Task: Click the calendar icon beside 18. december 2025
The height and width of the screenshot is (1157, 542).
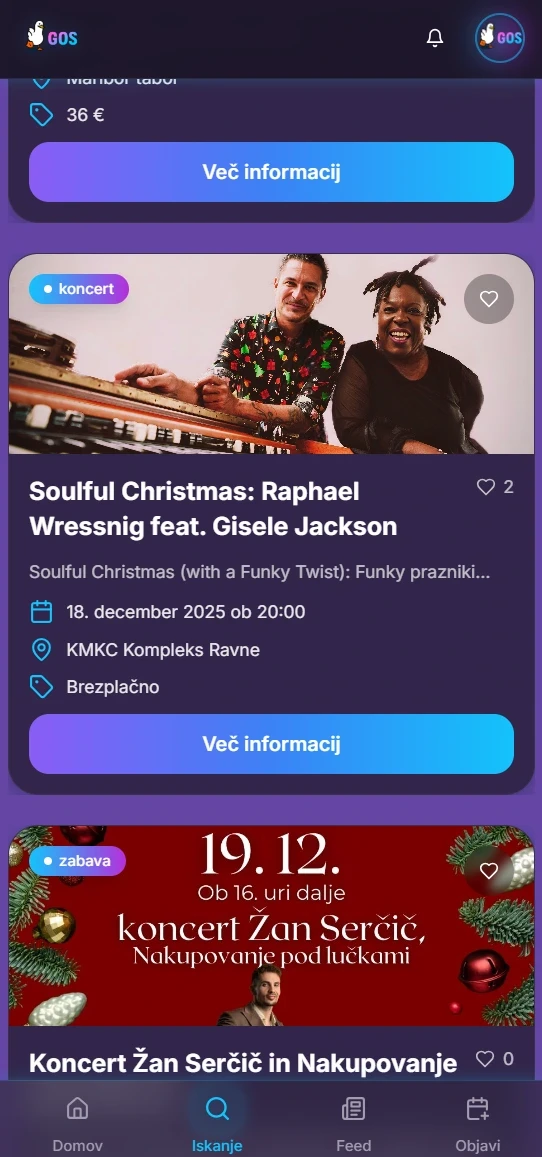Action: click(x=41, y=612)
